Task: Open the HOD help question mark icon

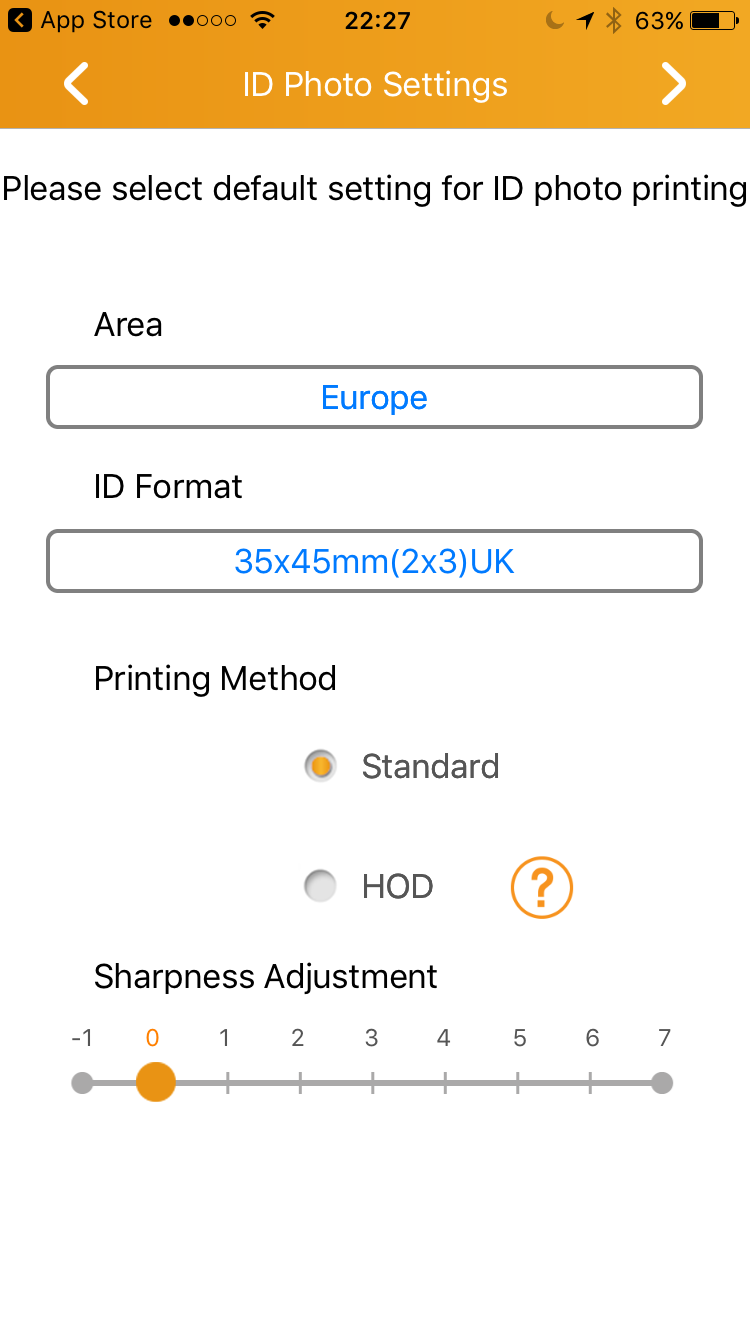Action: (542, 887)
